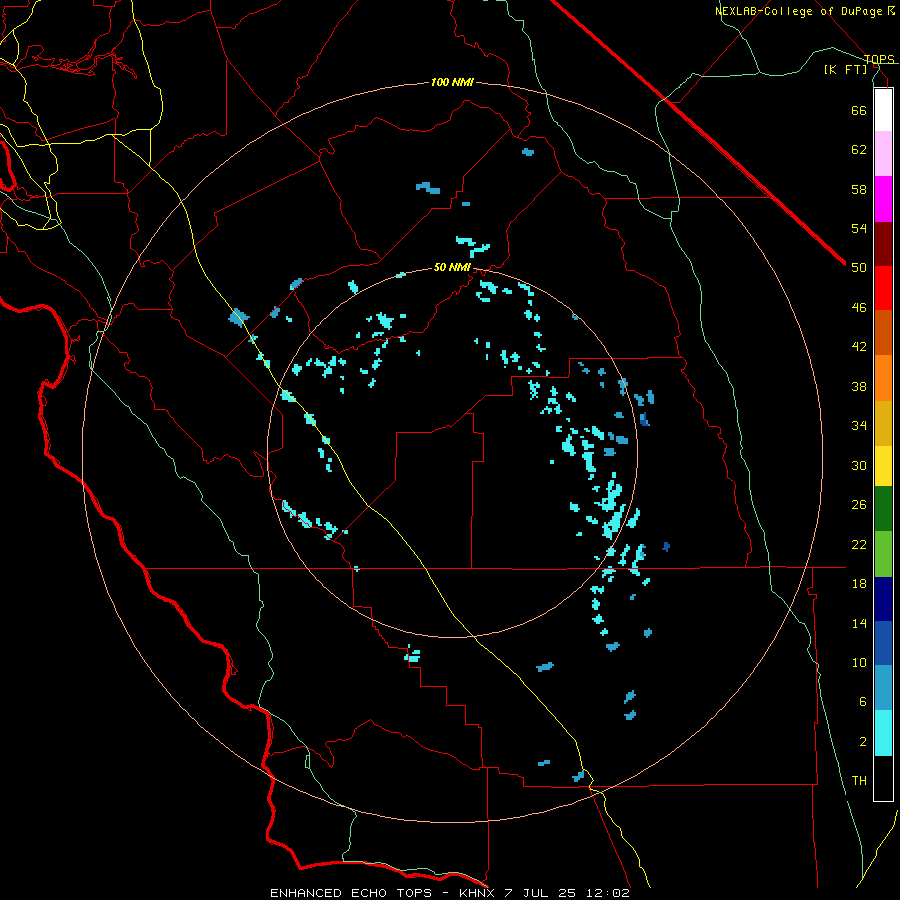
Task: Click the '22' legend value
Action: 859,544
